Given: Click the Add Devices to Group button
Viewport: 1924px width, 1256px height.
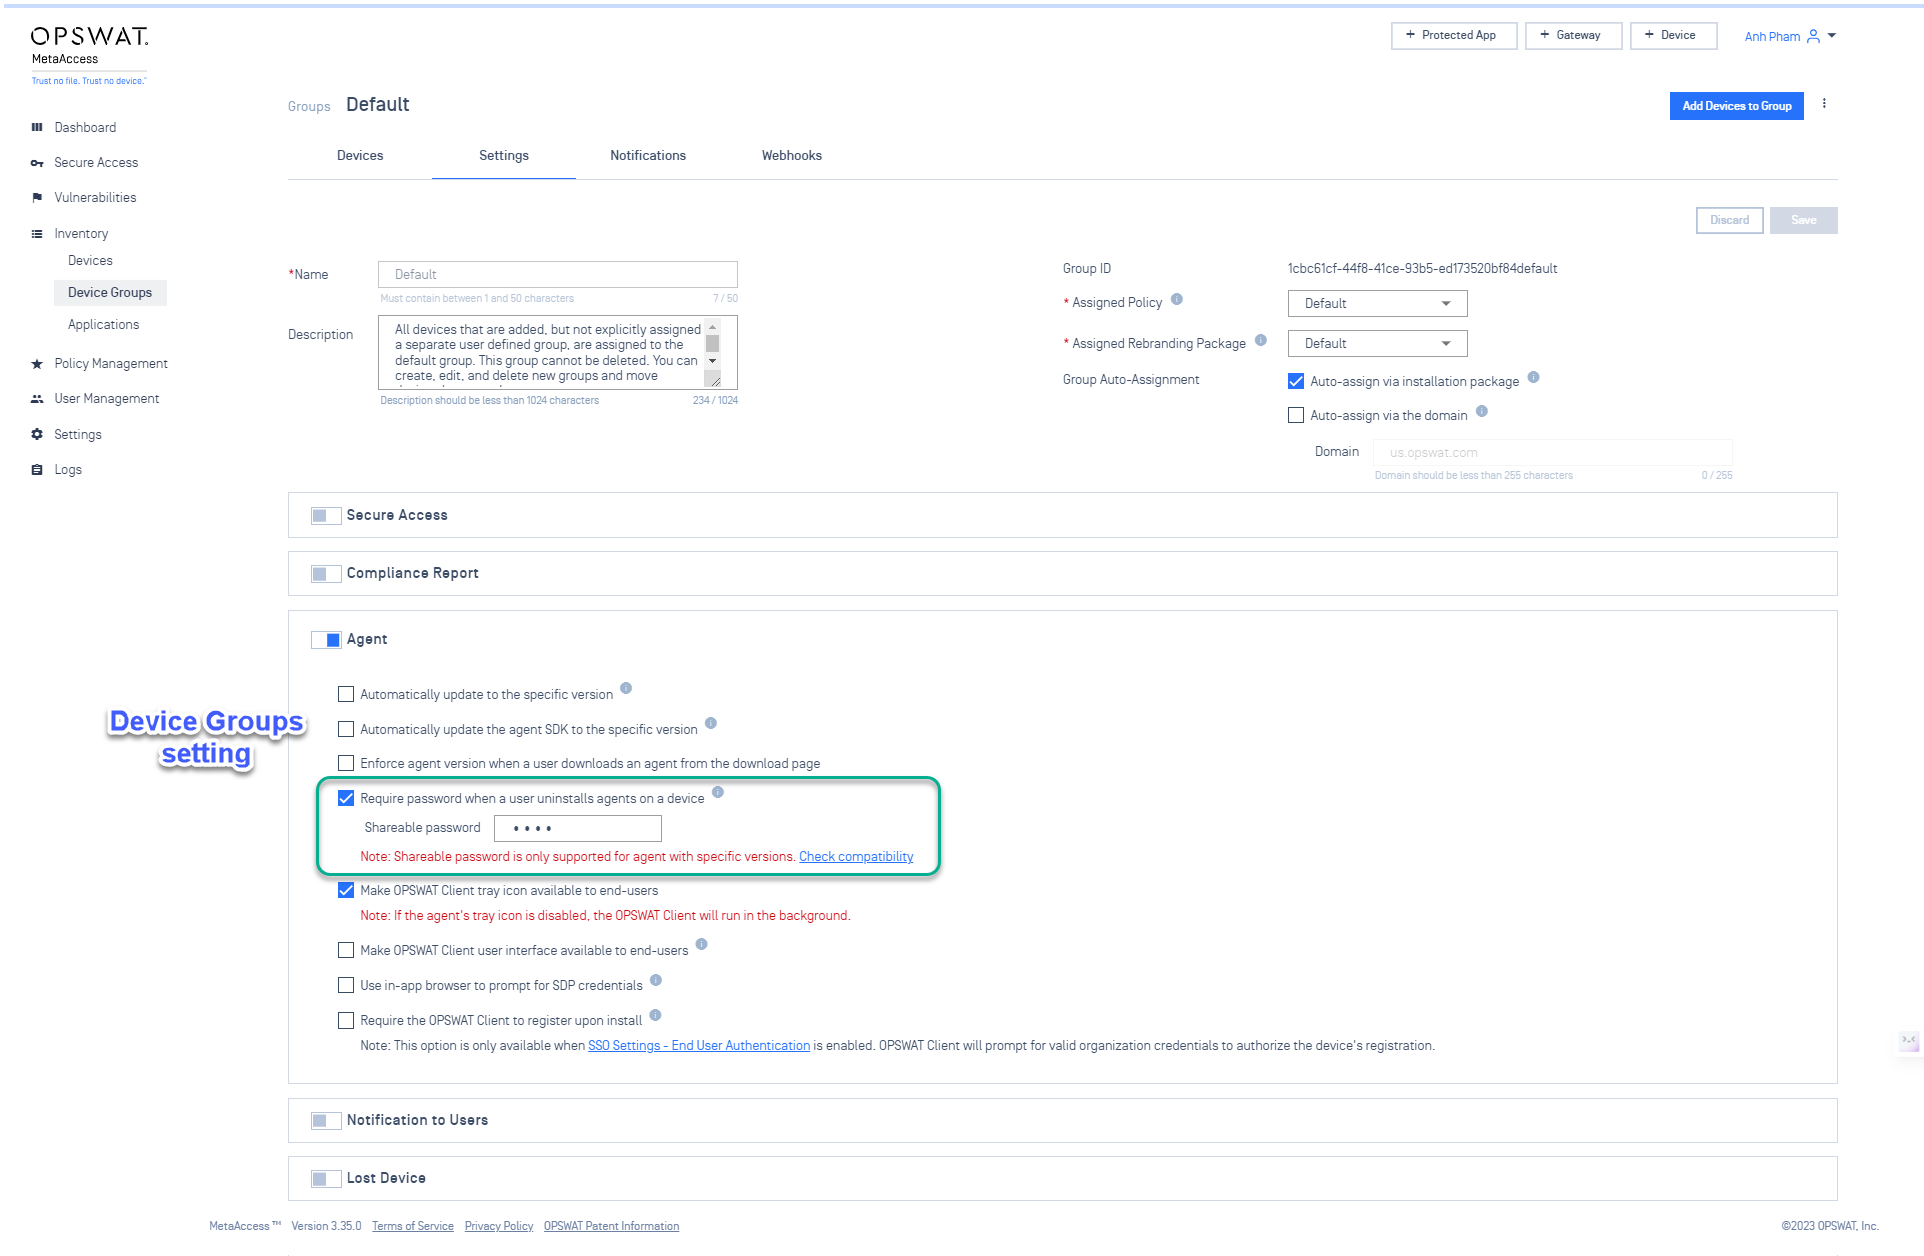Looking at the screenshot, I should point(1736,106).
